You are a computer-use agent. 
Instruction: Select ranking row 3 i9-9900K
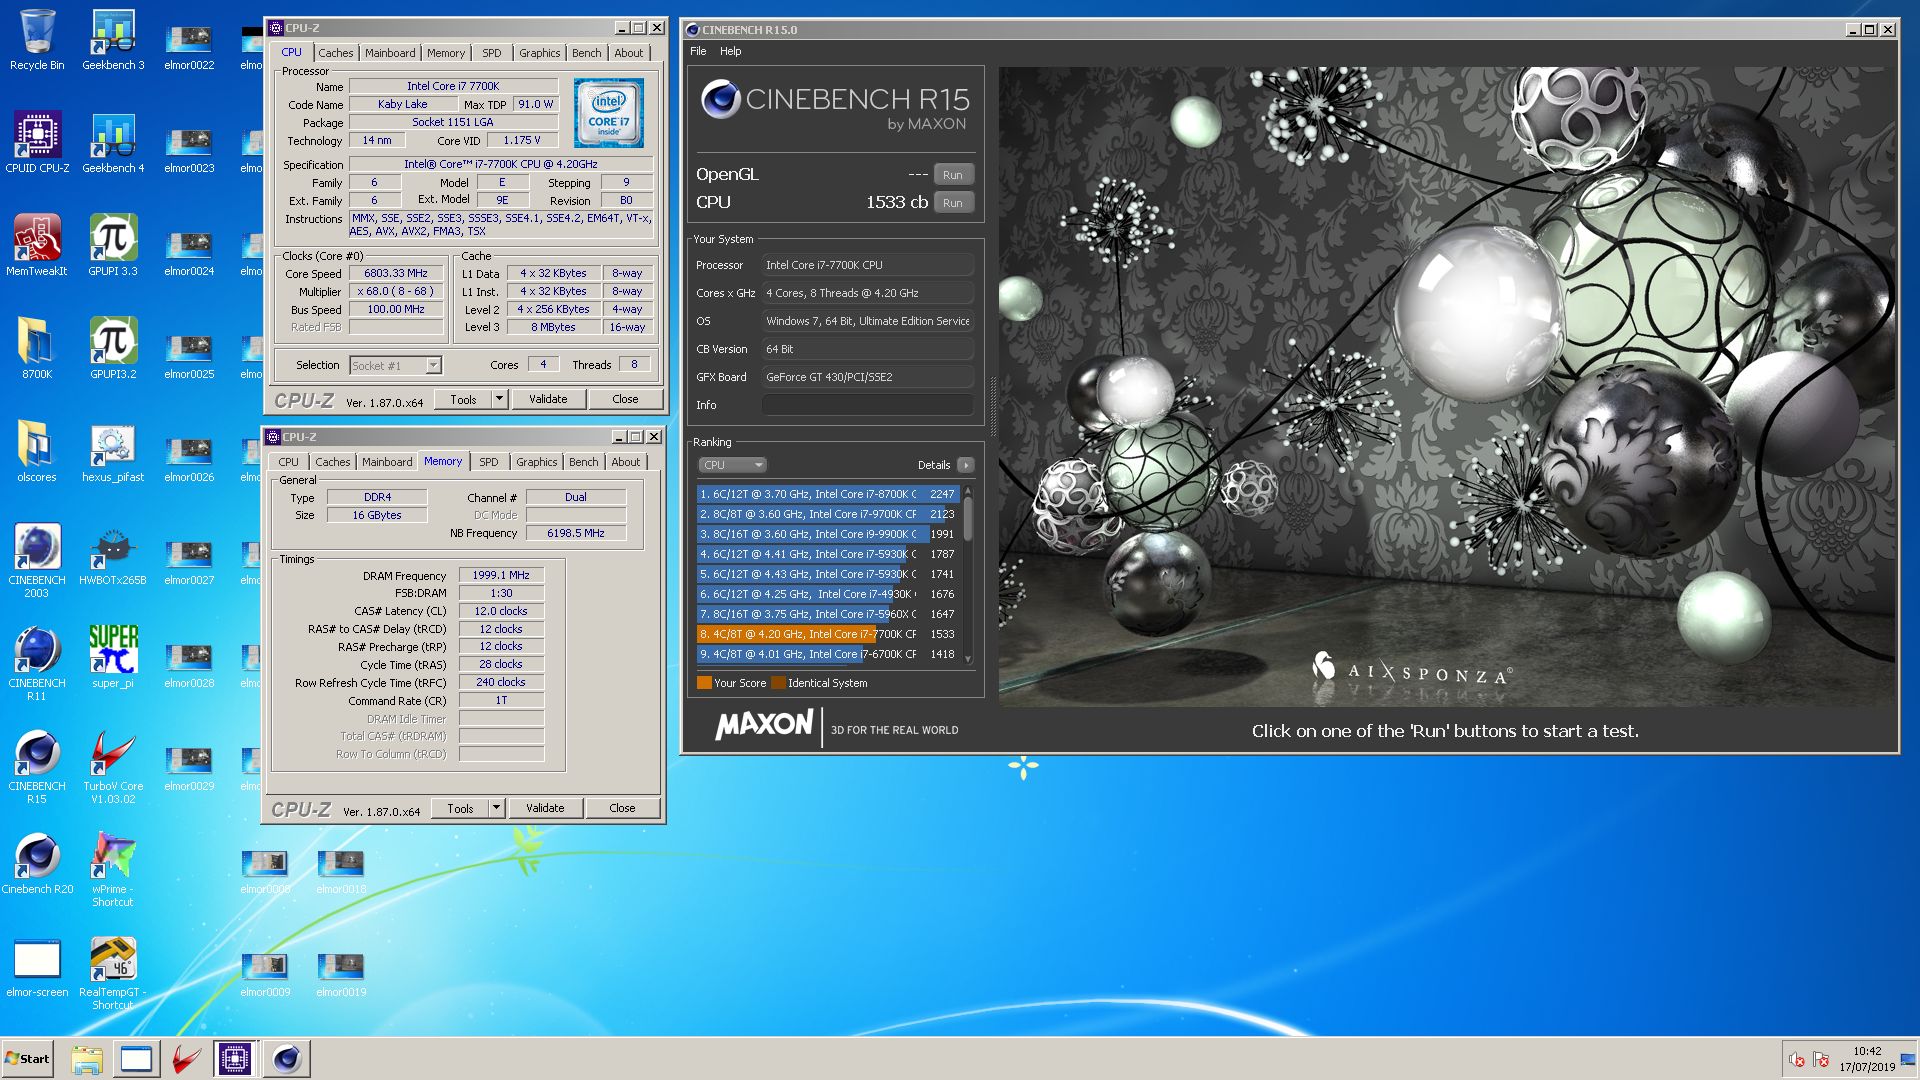(828, 534)
